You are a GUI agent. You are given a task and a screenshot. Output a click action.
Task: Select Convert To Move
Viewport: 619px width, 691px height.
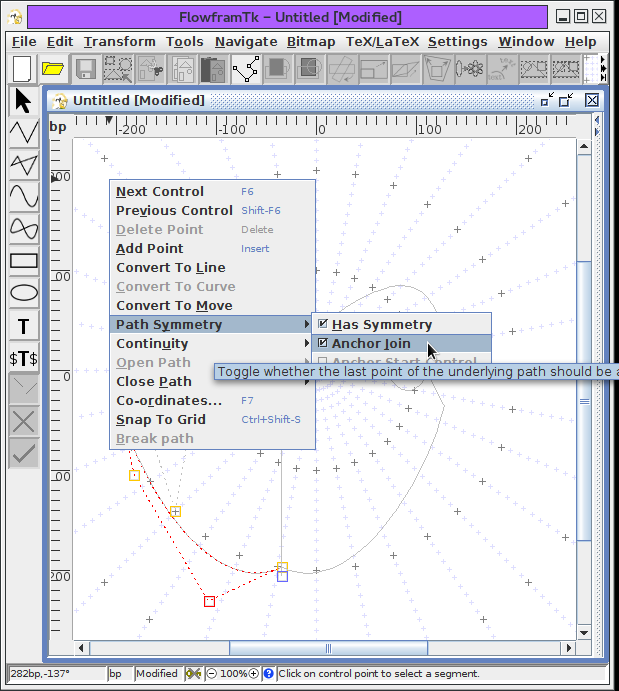pyautogui.click(x=213, y=305)
